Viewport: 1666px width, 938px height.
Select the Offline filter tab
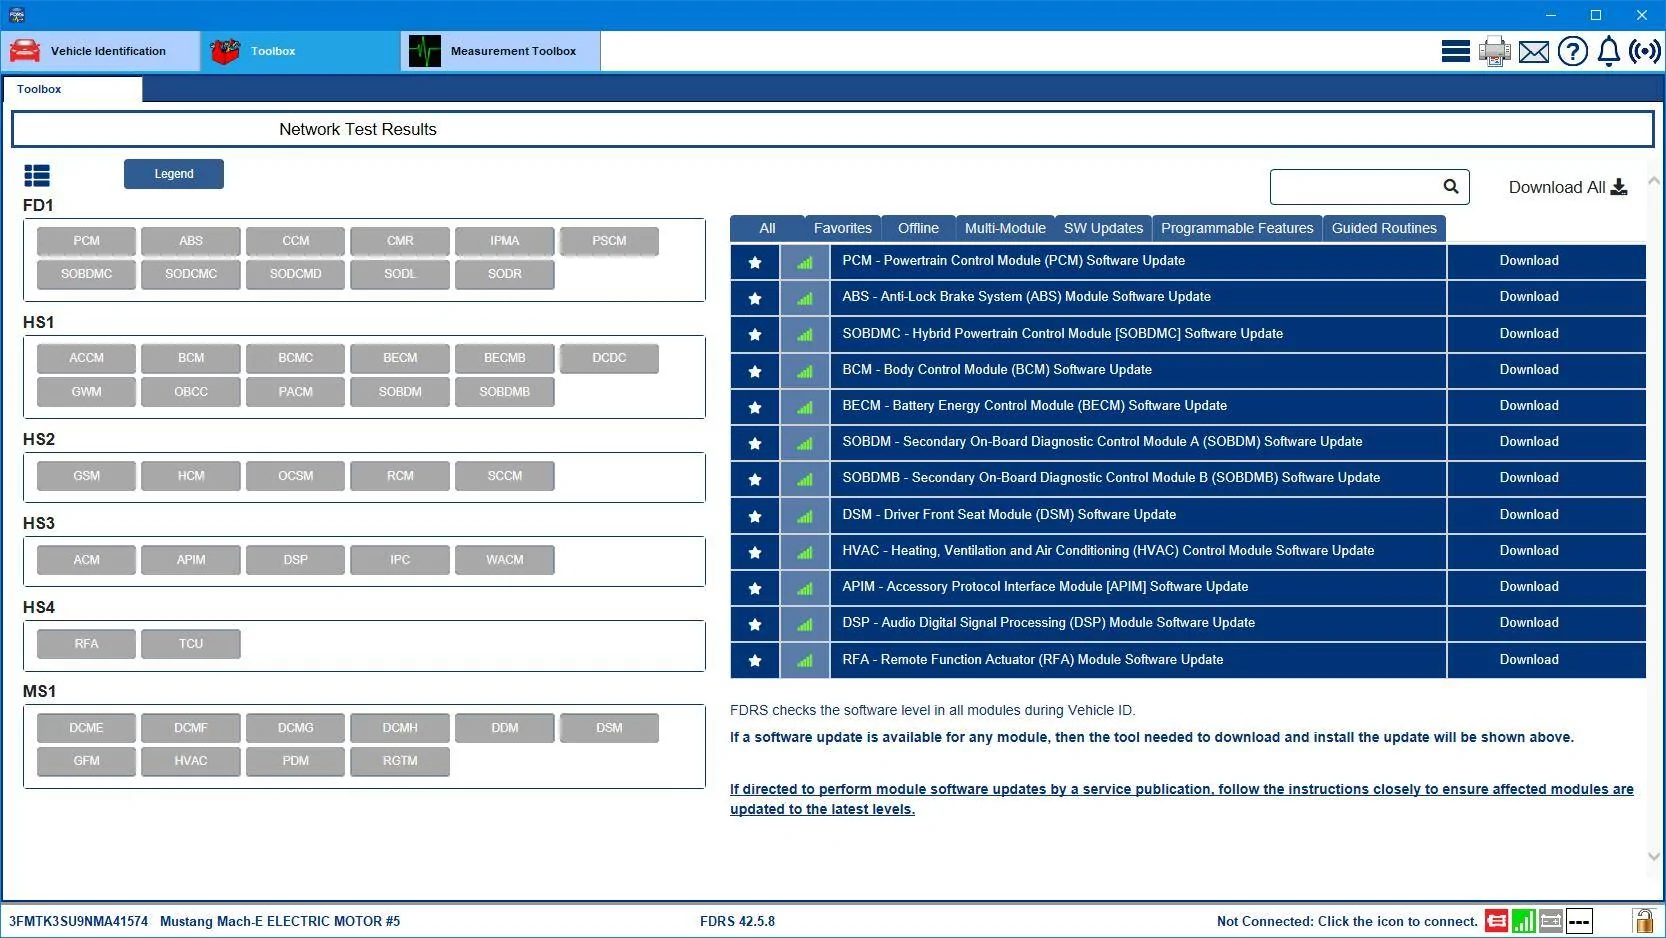[918, 228]
